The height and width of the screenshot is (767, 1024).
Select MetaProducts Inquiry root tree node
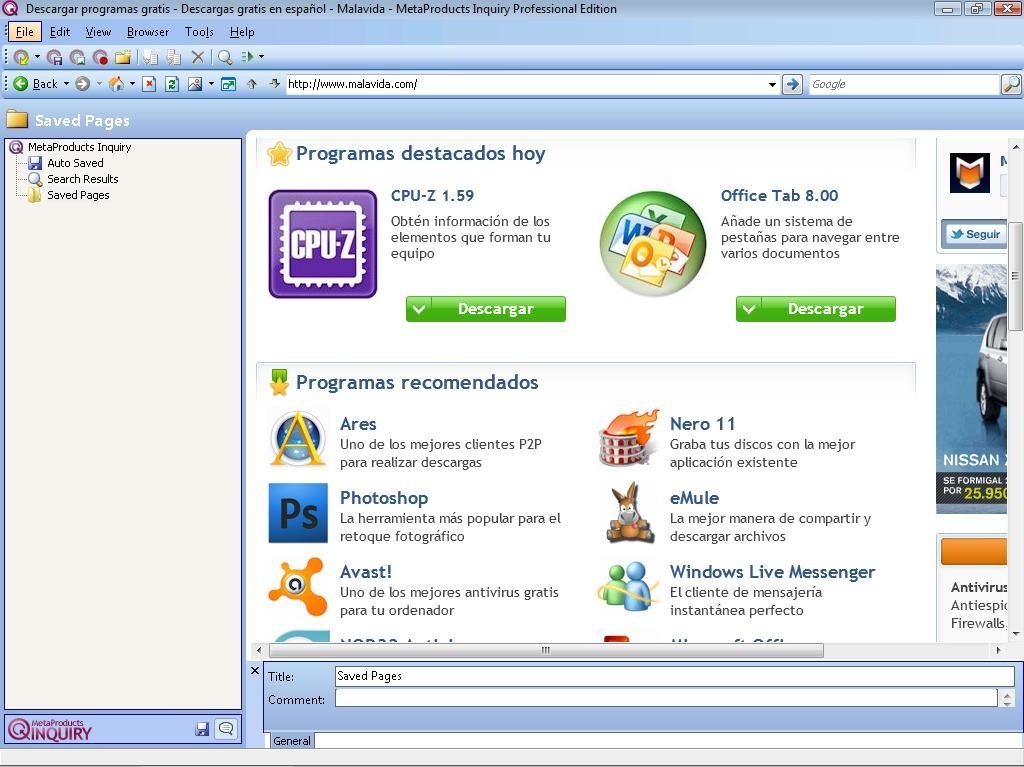pyautogui.click(x=79, y=147)
